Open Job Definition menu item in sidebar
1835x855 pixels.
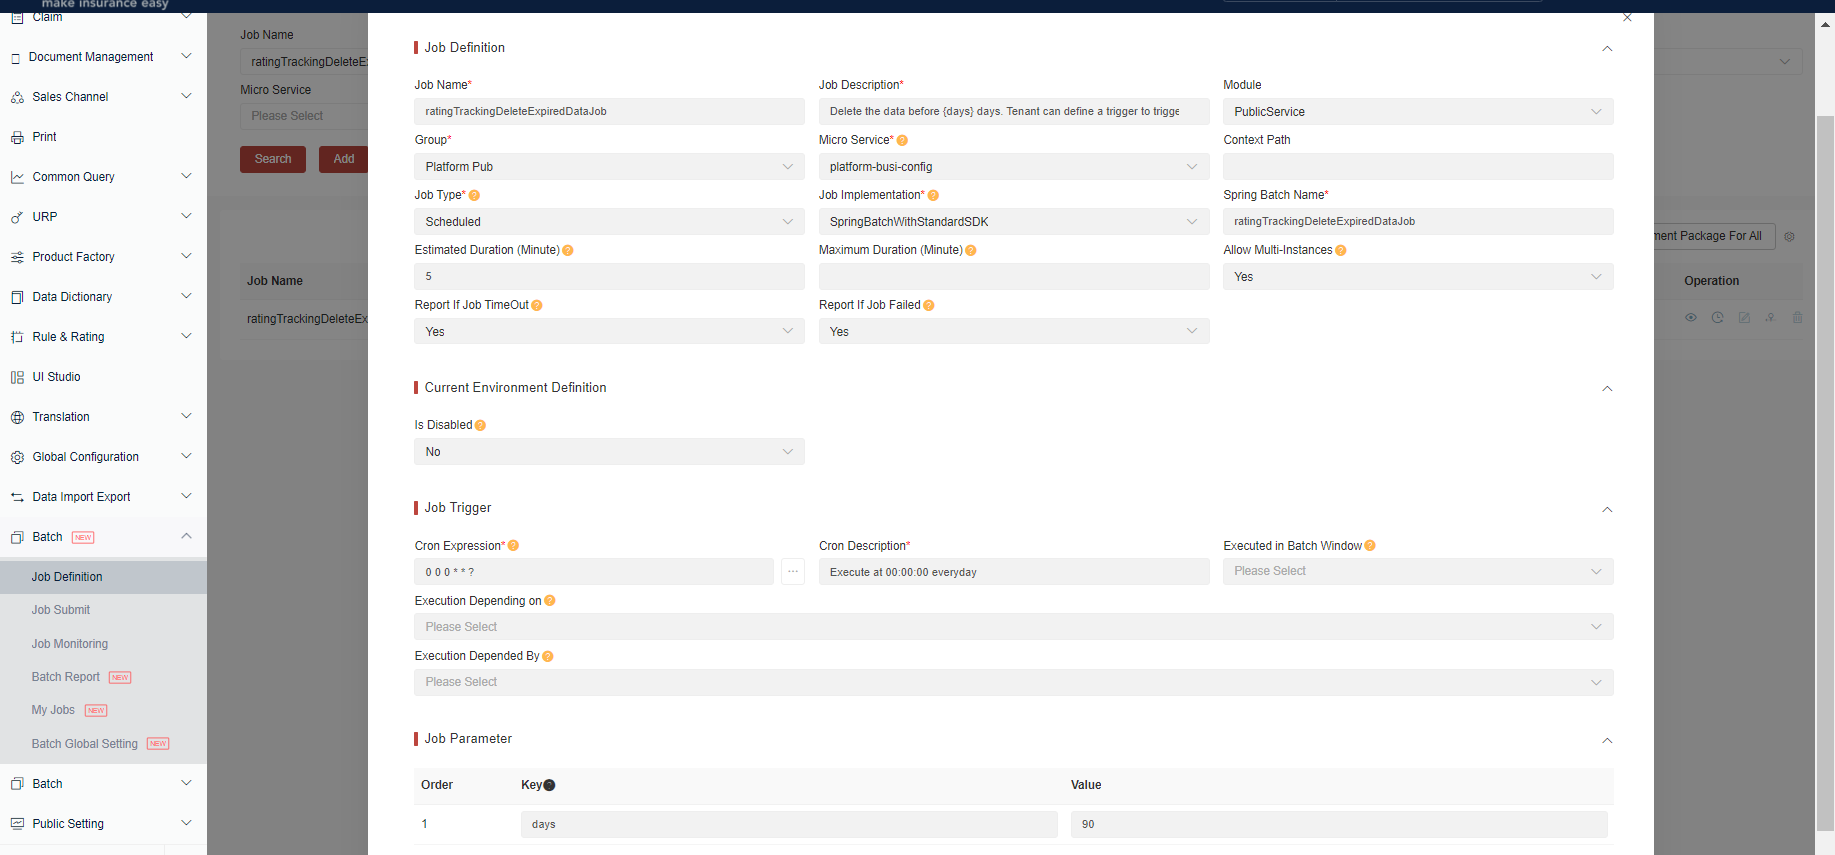pyautogui.click(x=103, y=577)
